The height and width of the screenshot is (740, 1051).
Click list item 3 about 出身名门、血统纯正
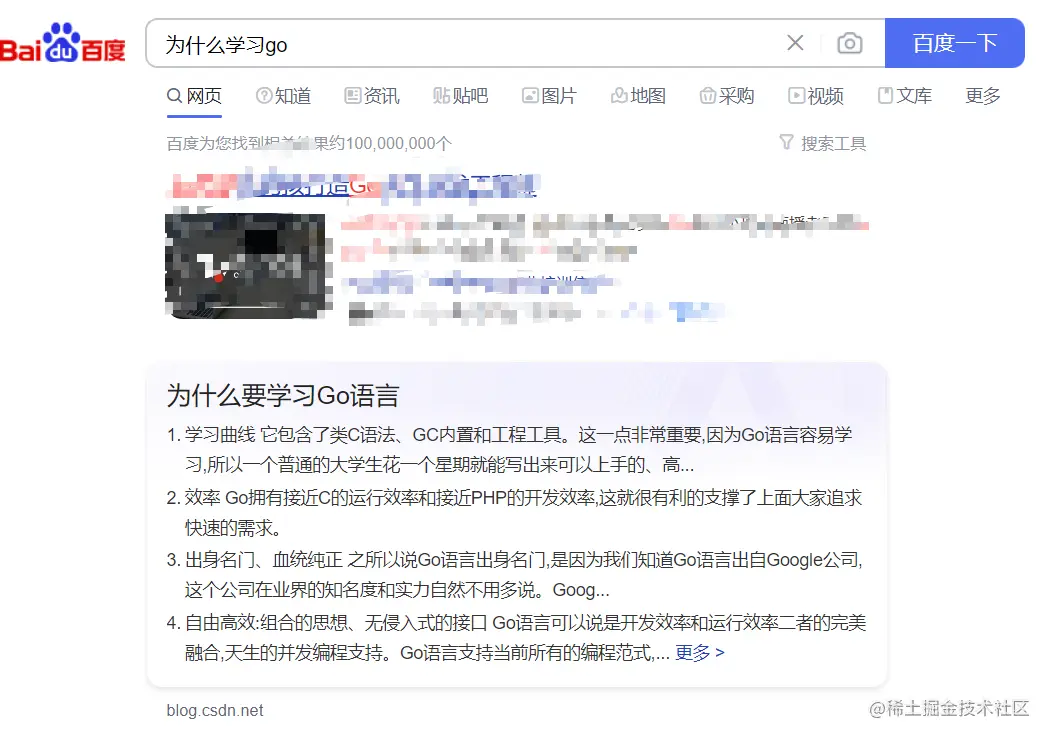(516, 575)
